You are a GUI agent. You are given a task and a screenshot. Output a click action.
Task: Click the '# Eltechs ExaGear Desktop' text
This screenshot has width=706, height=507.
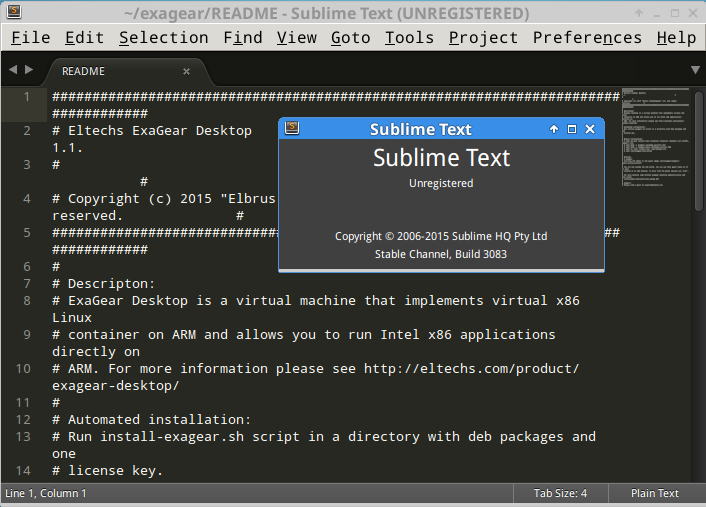tap(152, 131)
